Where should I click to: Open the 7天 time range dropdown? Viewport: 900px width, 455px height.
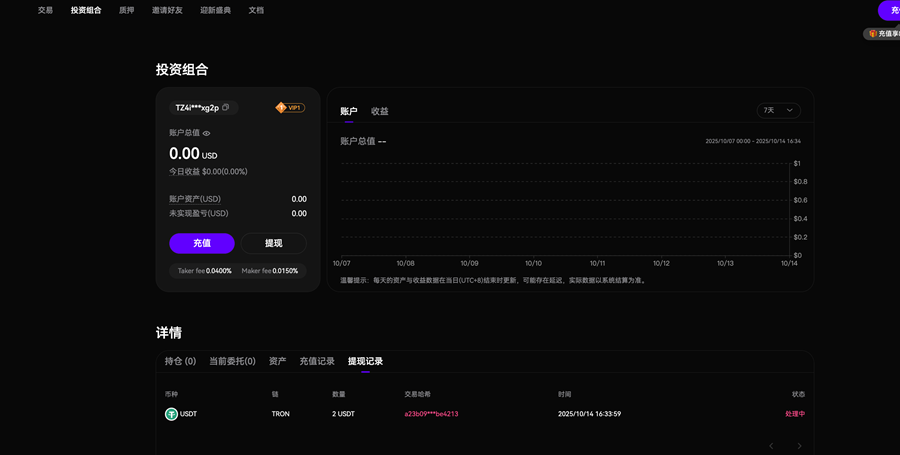pos(779,110)
